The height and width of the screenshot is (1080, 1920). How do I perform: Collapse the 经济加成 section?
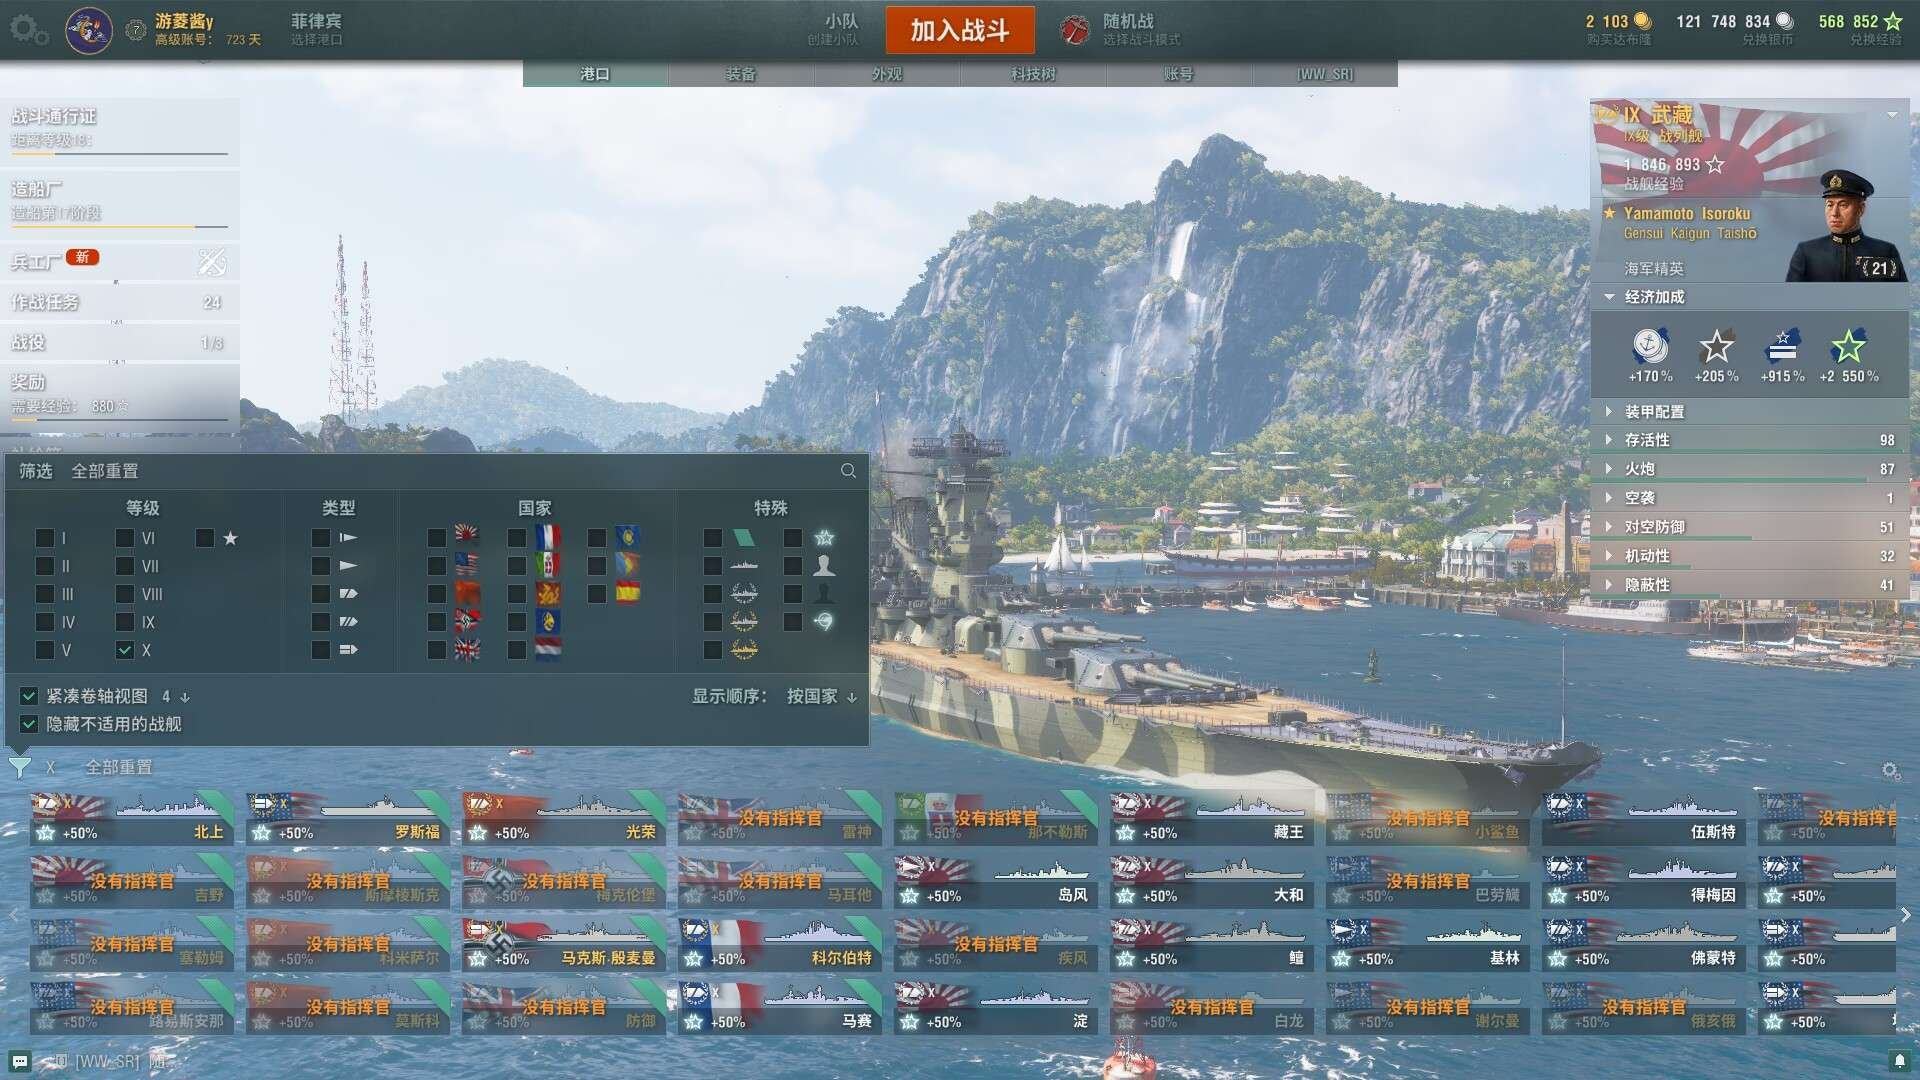(x=1654, y=297)
